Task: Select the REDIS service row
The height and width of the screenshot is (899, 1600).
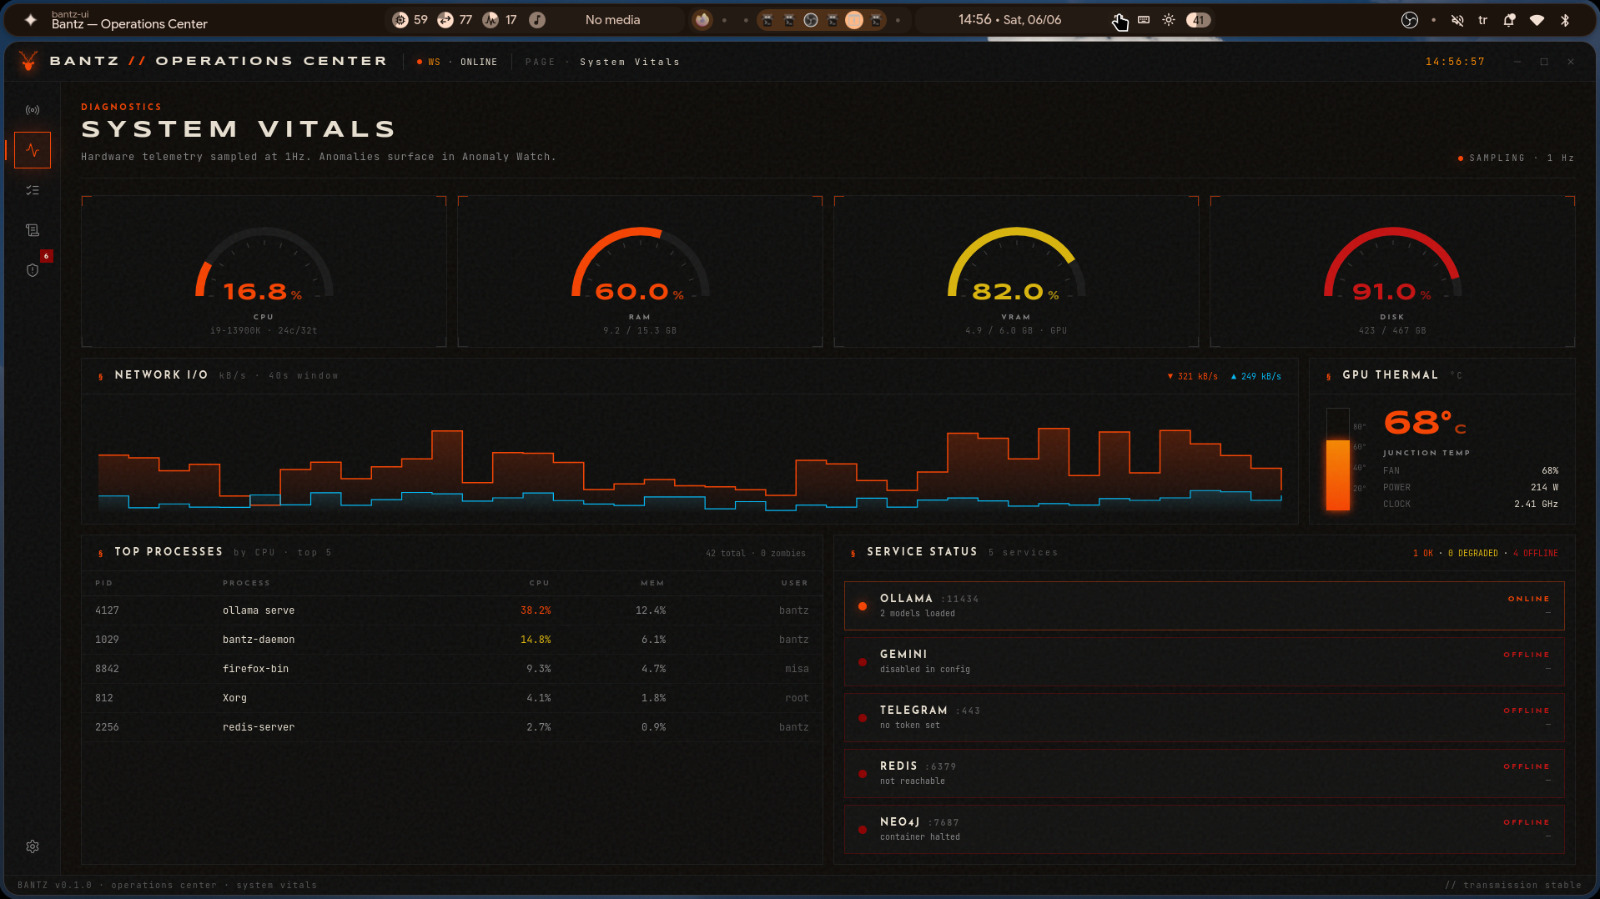Action: pos(1204,774)
